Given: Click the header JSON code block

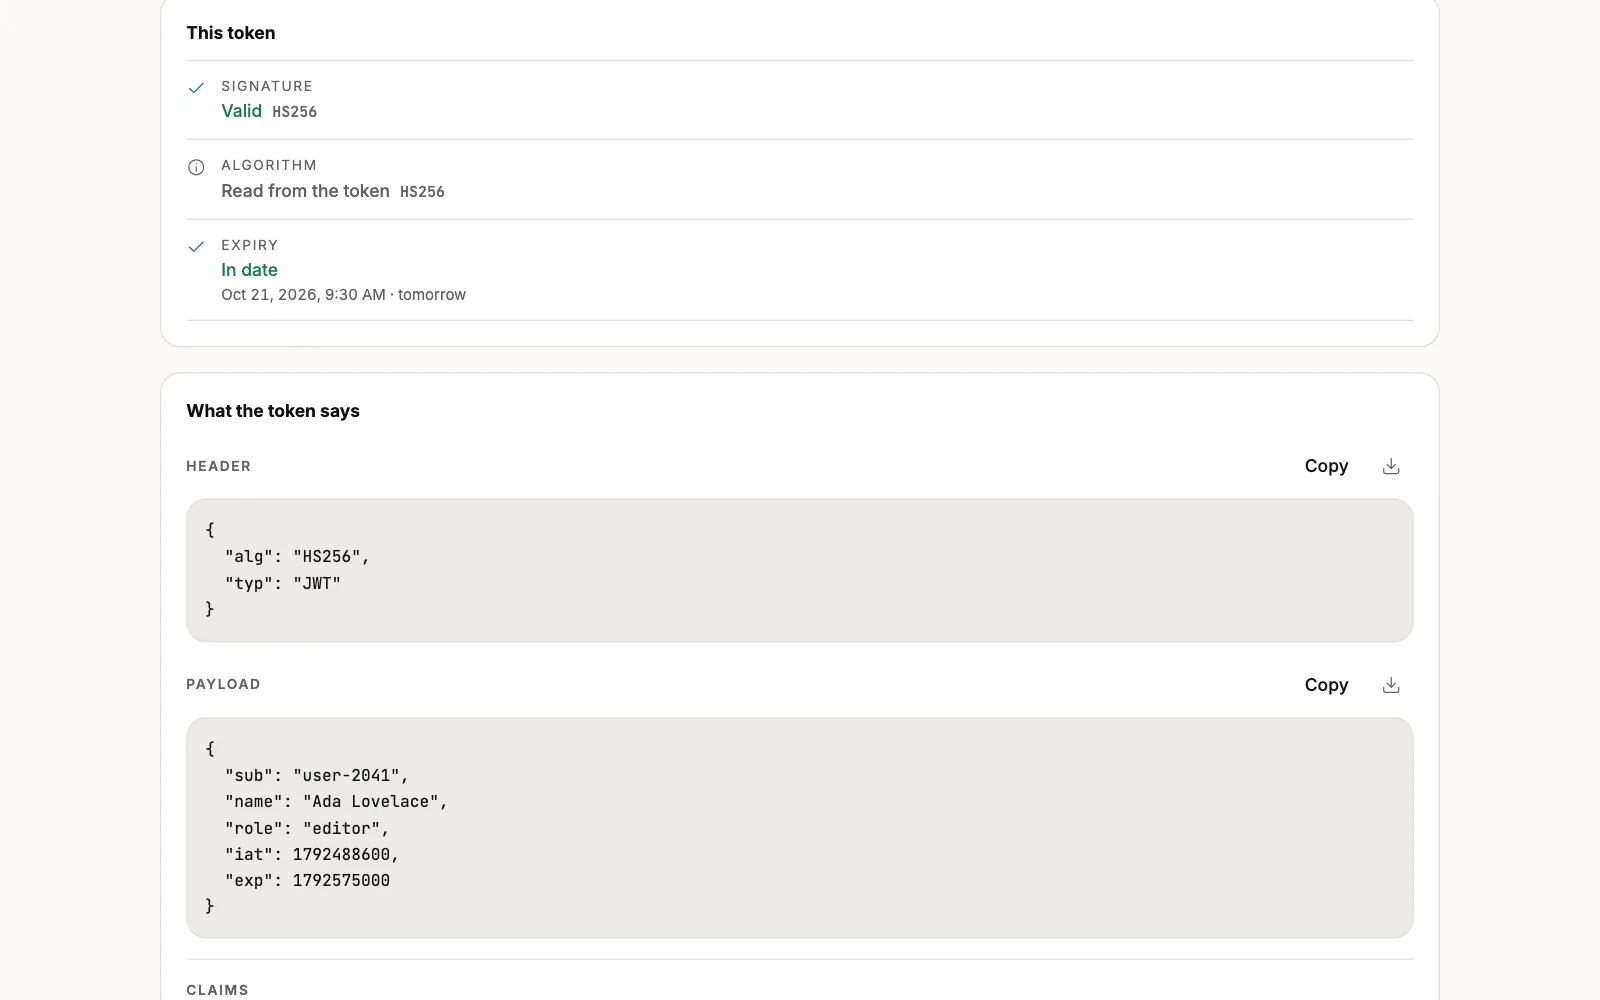Looking at the screenshot, I should pyautogui.click(x=799, y=570).
